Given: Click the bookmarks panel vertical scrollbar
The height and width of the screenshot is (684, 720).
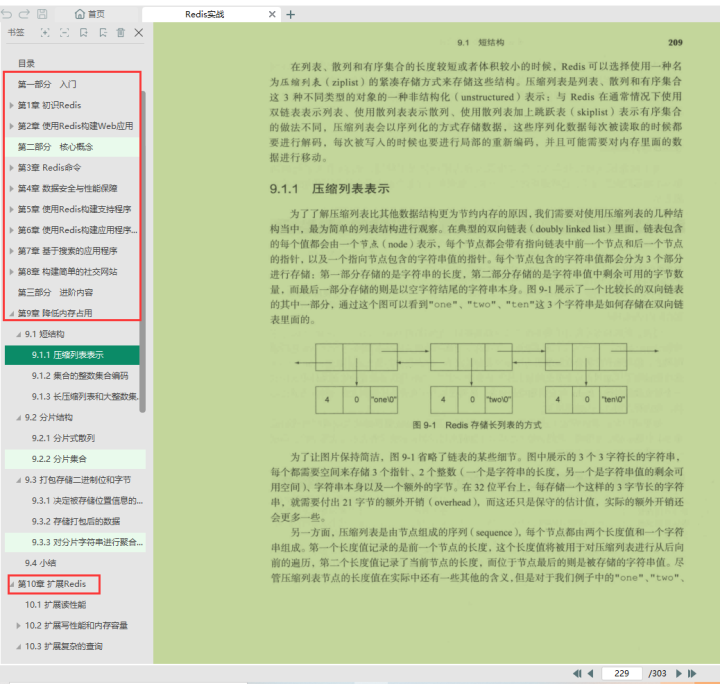Looking at the screenshot, I should tap(142, 251).
